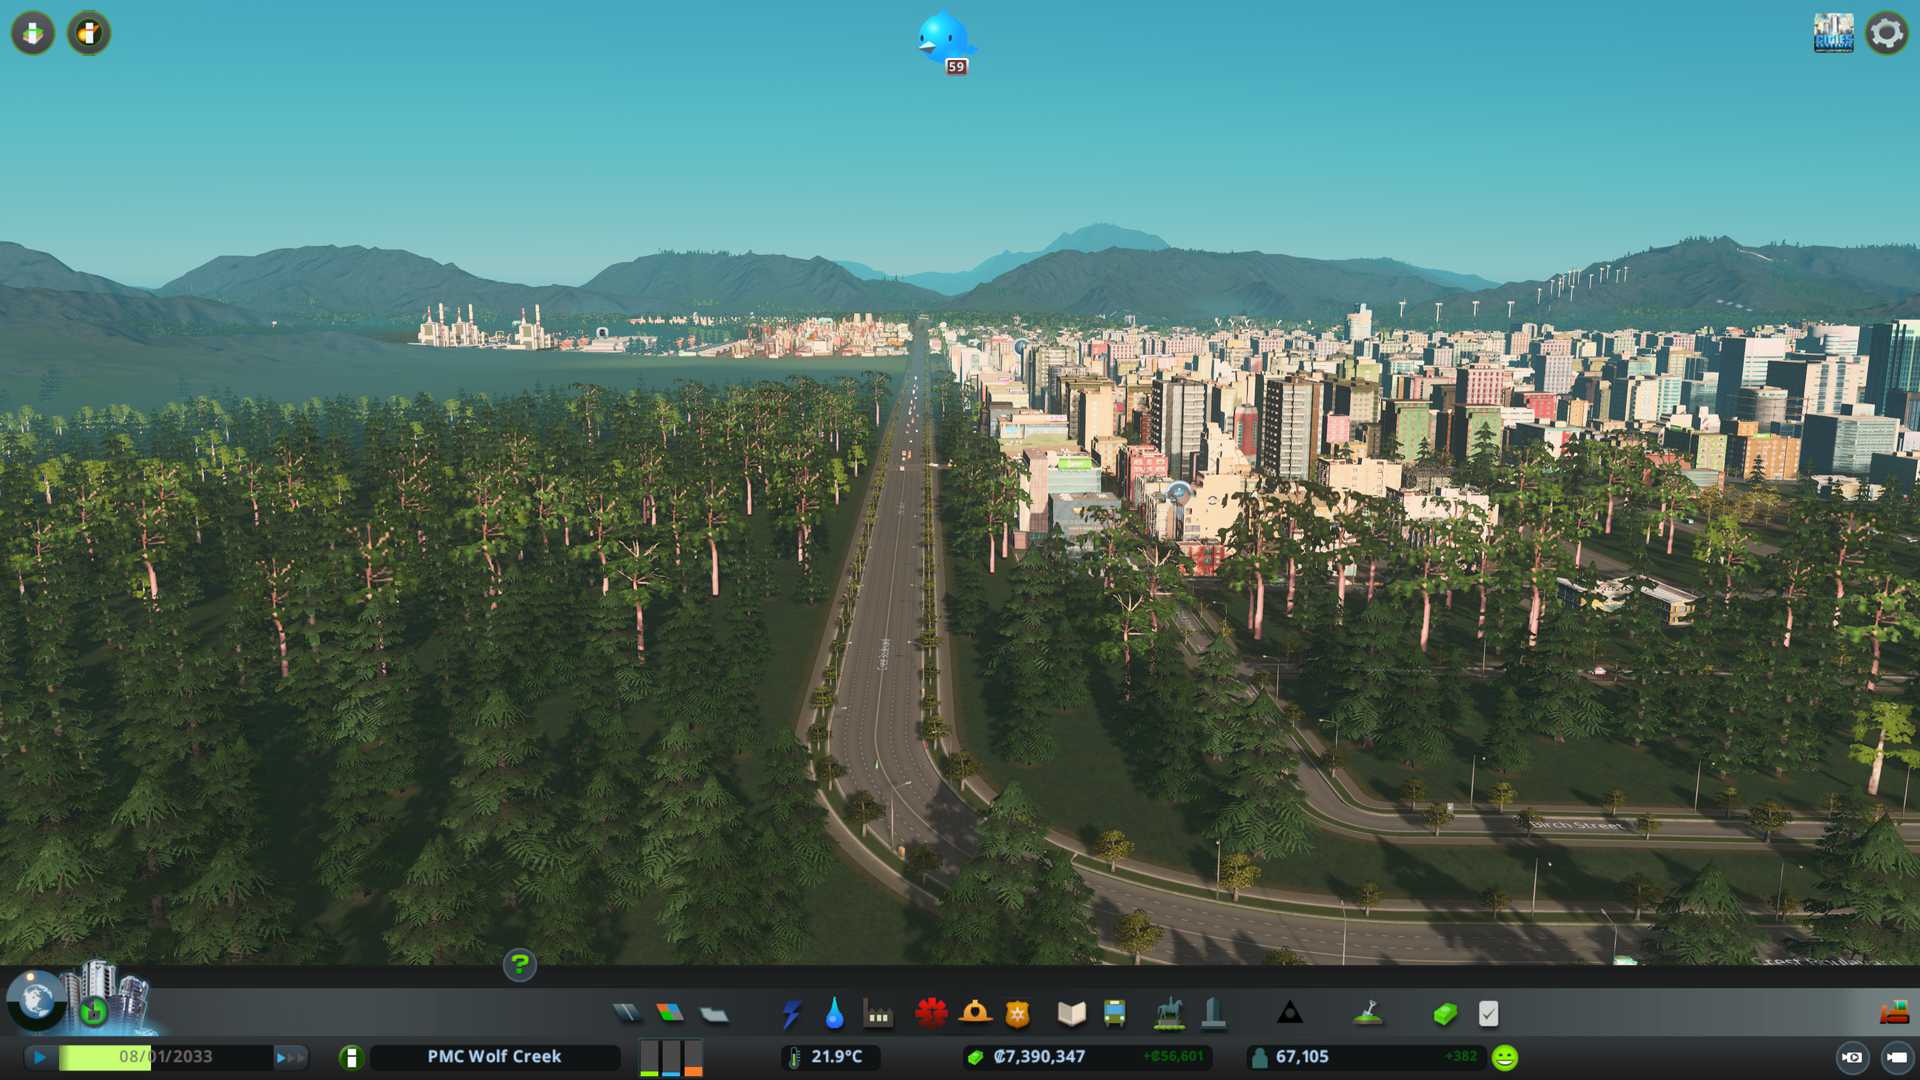Open the Electricity menu
The height and width of the screenshot is (1080, 1920).
click(791, 1014)
